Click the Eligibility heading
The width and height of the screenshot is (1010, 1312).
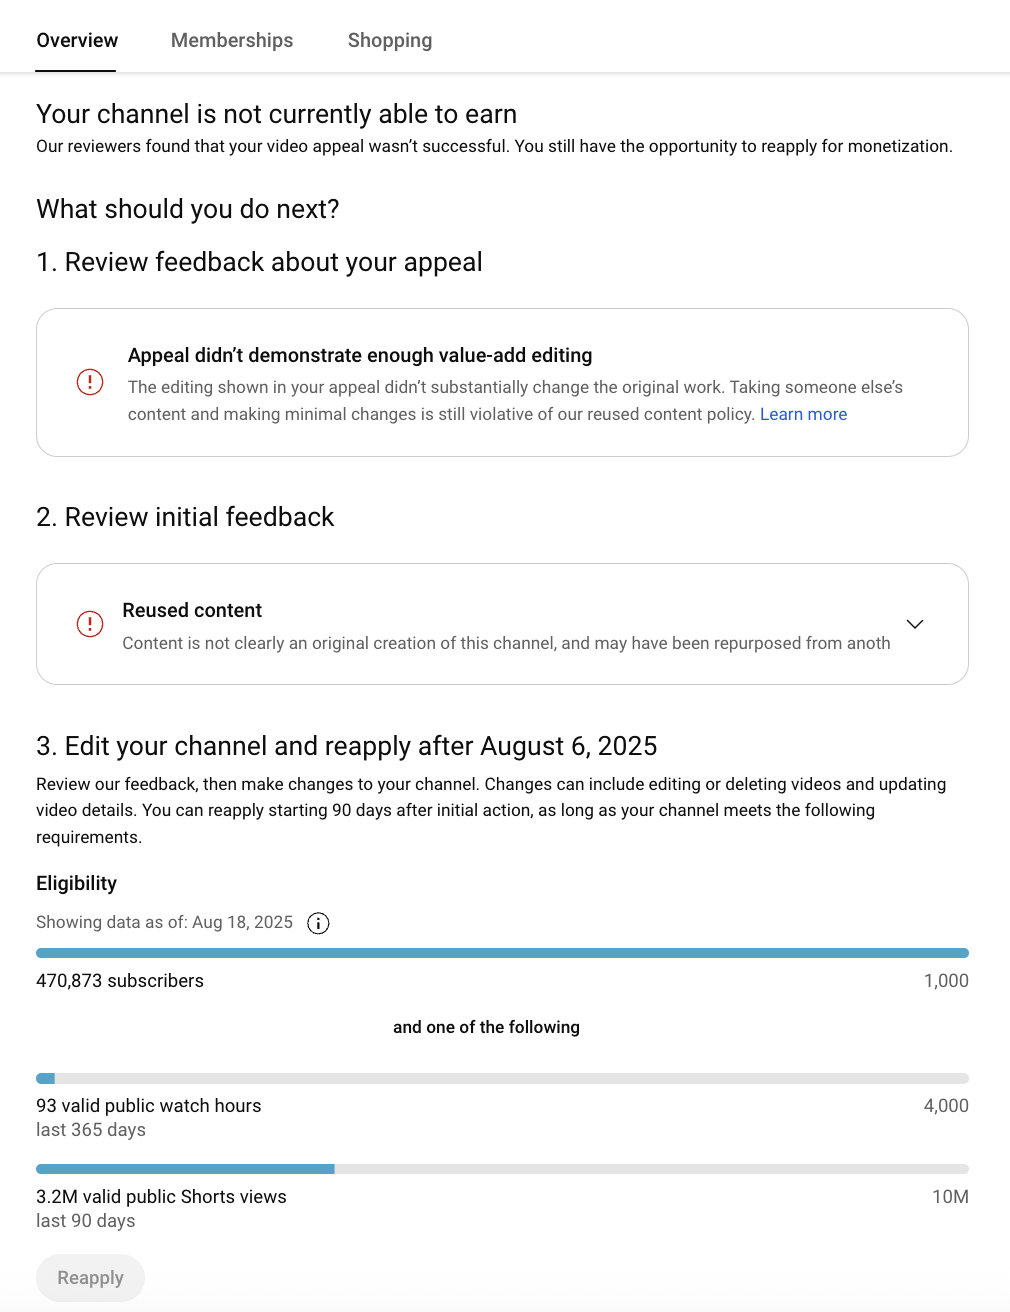tap(77, 883)
